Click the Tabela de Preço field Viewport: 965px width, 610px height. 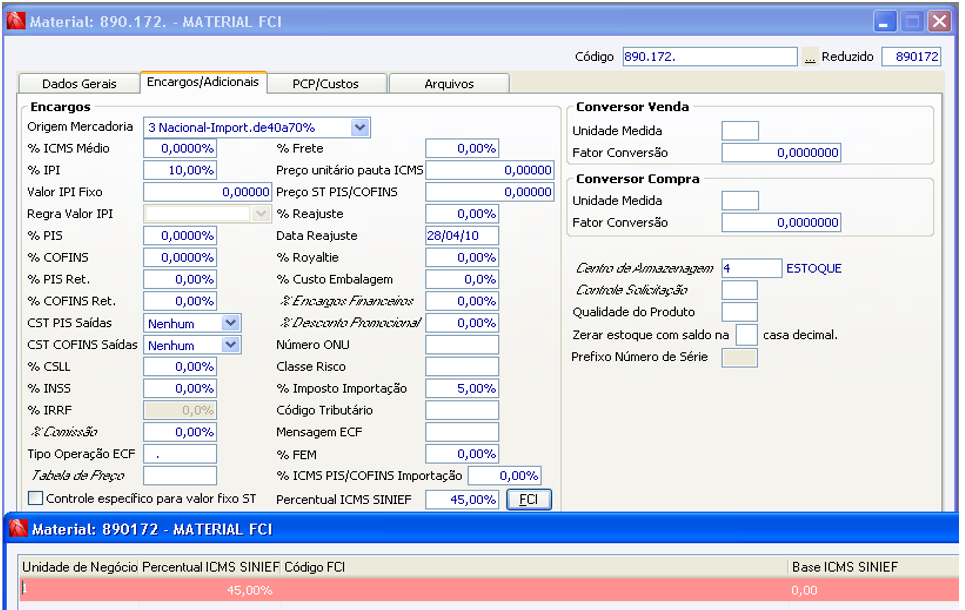click(180, 476)
